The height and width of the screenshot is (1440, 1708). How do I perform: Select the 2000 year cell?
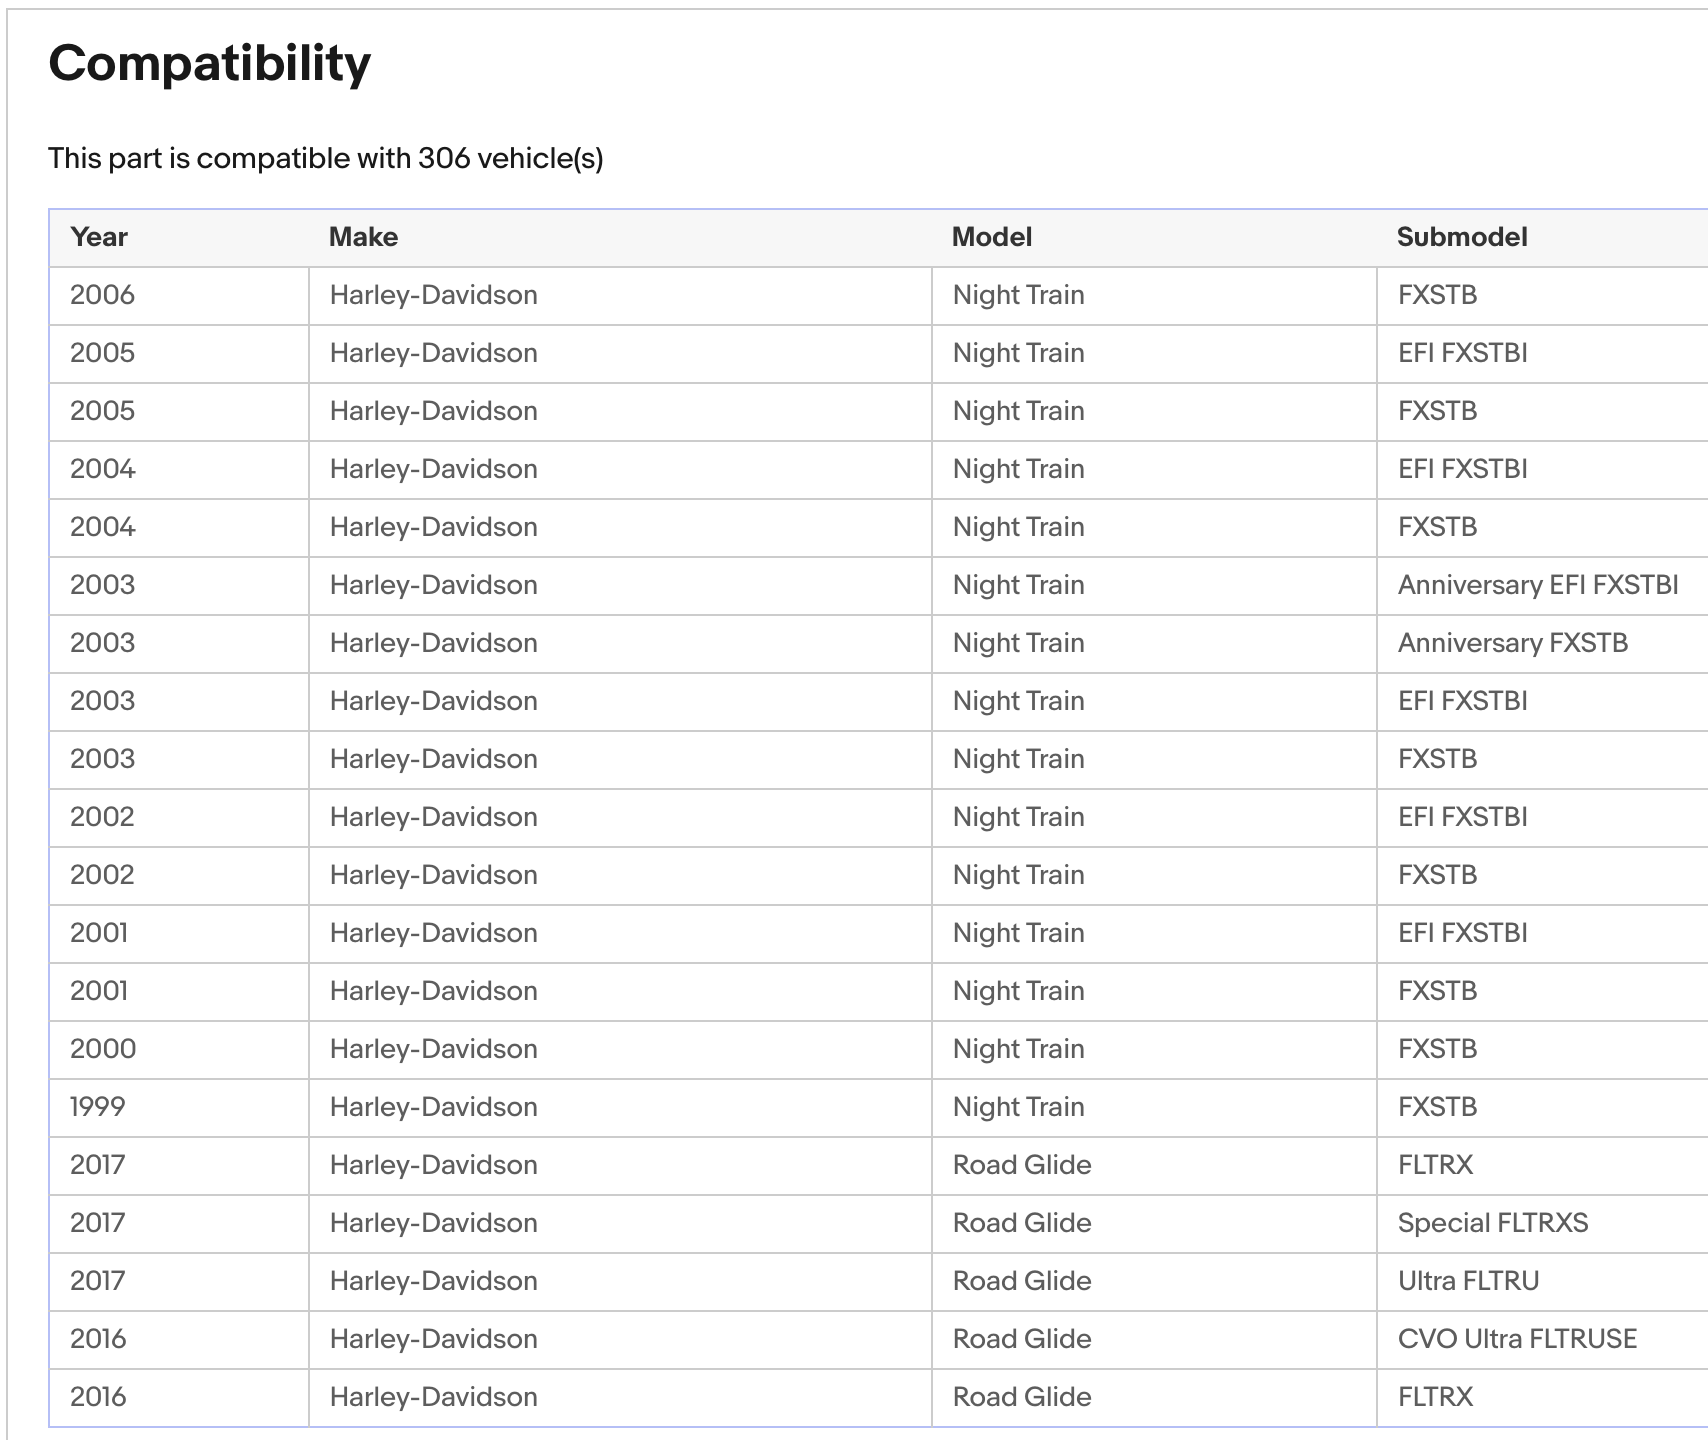click(x=103, y=1049)
